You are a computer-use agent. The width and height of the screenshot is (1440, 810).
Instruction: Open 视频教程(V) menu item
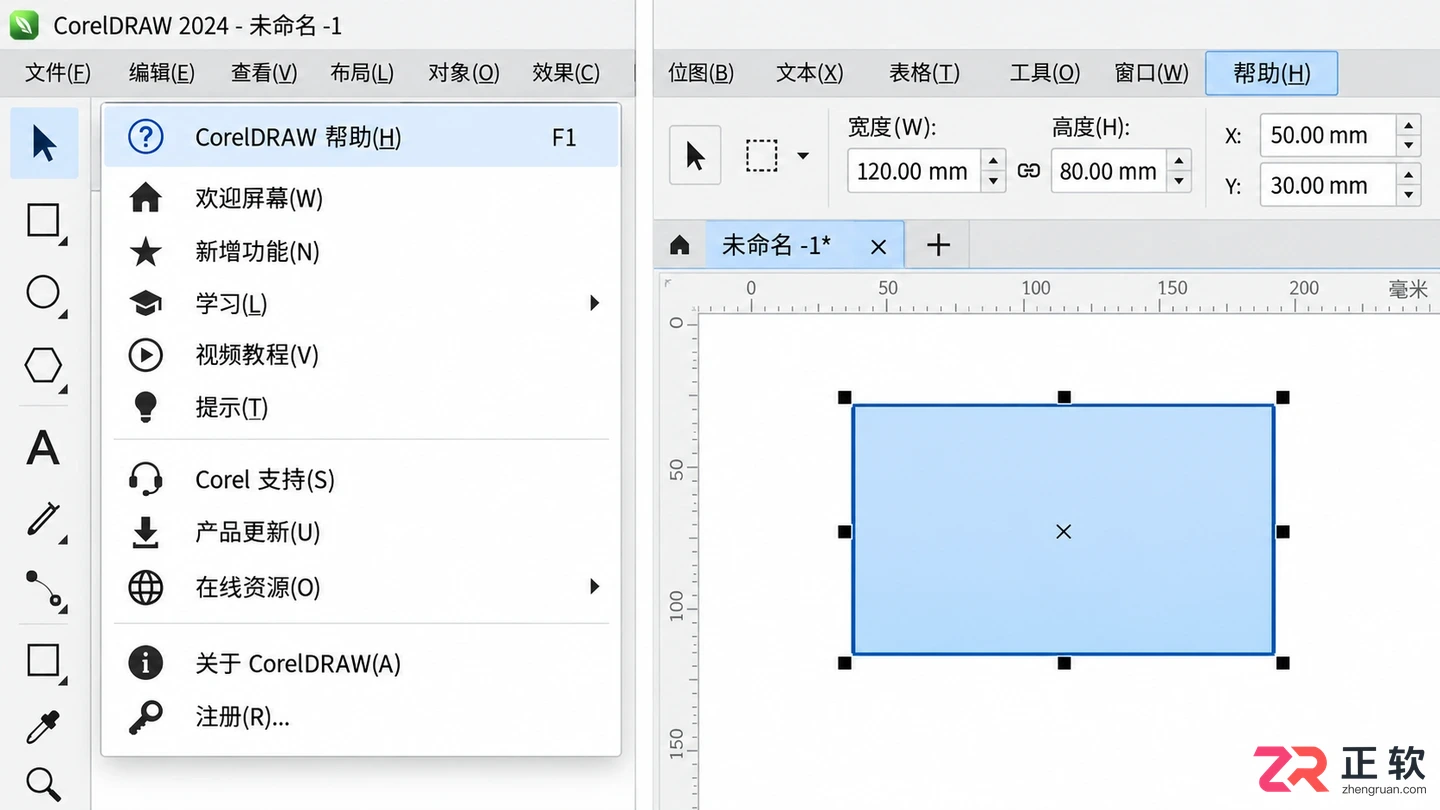point(362,355)
